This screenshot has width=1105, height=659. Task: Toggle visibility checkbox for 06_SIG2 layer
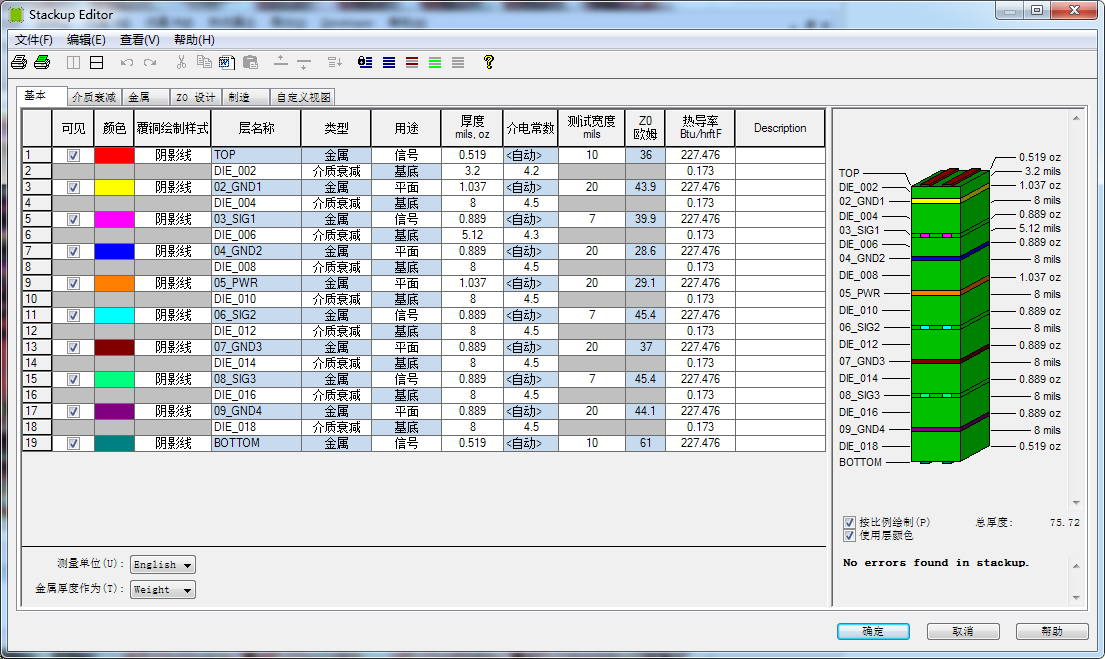tap(73, 315)
